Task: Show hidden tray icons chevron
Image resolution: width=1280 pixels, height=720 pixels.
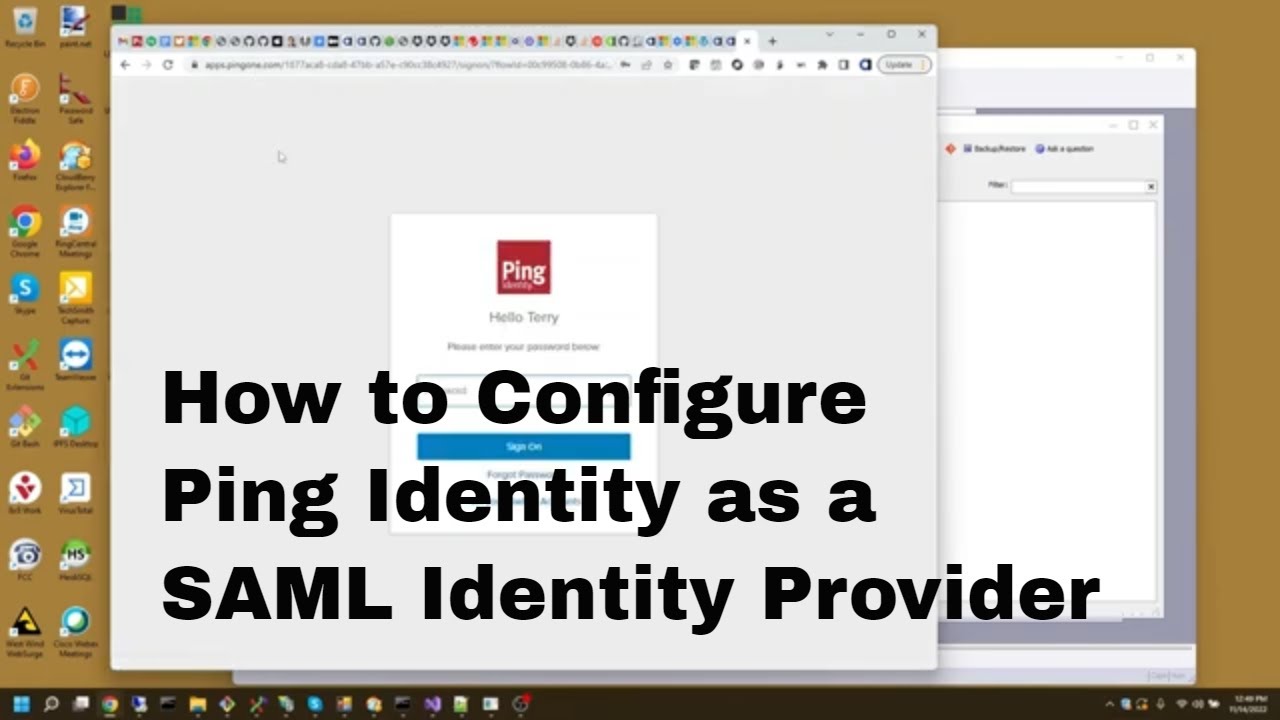Action: (x=1109, y=704)
